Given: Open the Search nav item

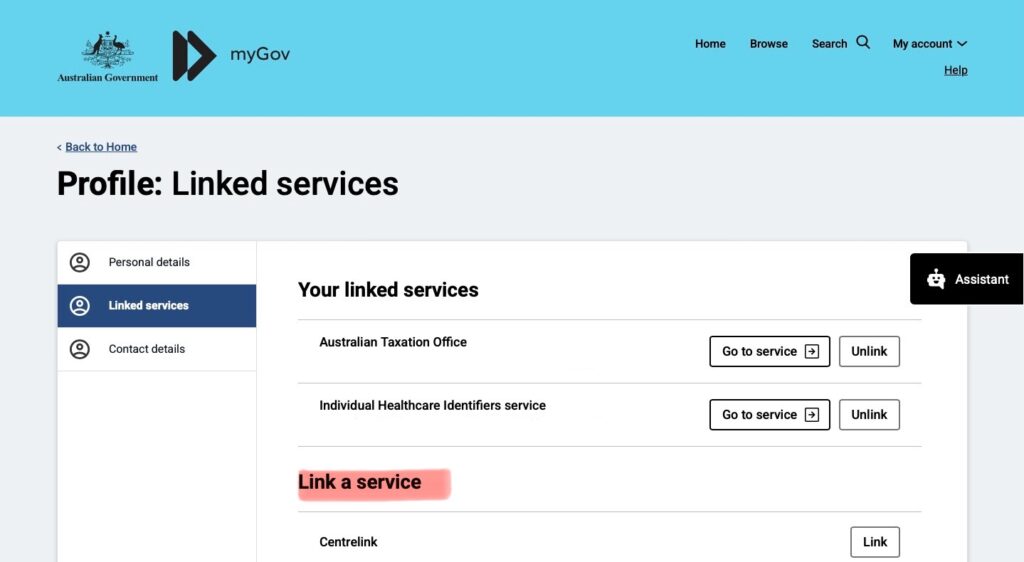Looking at the screenshot, I should click(840, 43).
